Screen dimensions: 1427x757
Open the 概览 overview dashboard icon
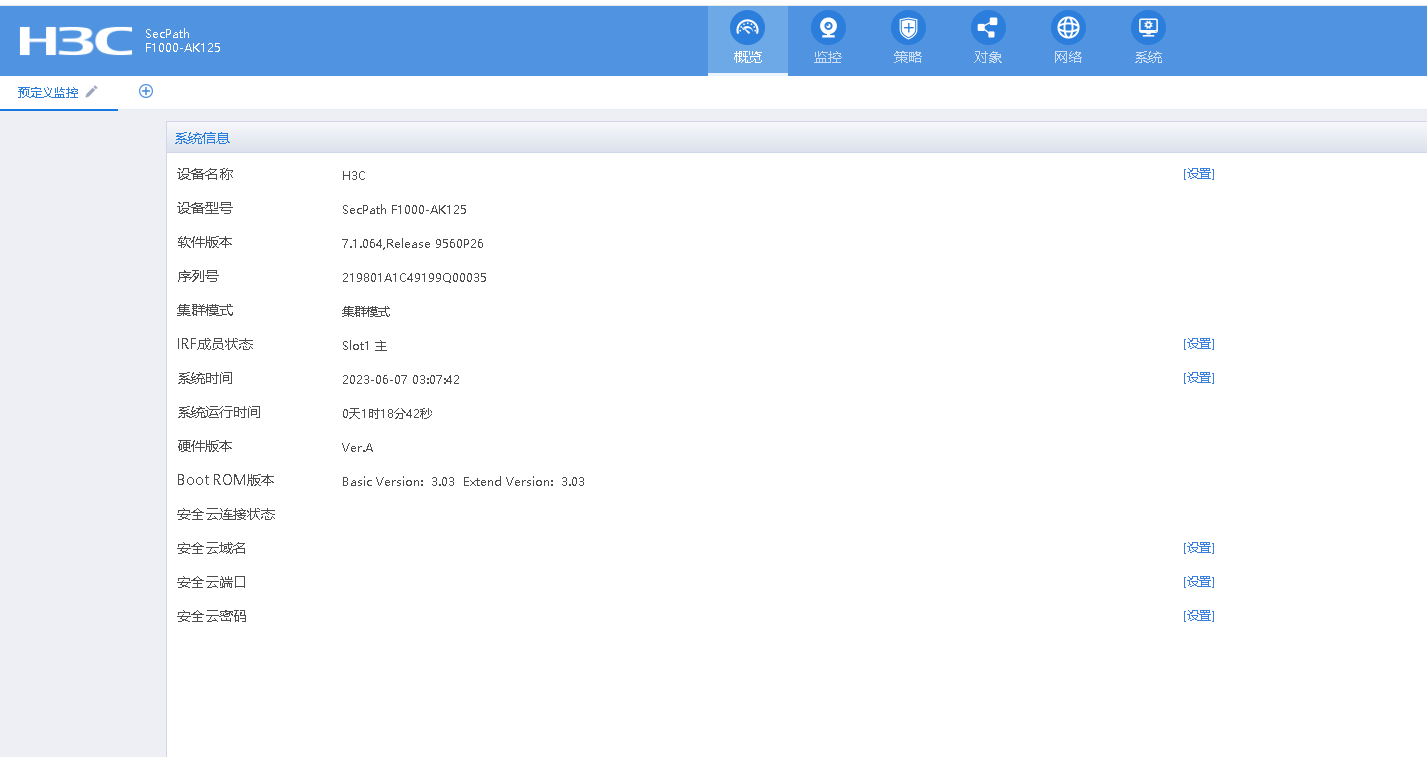747,28
